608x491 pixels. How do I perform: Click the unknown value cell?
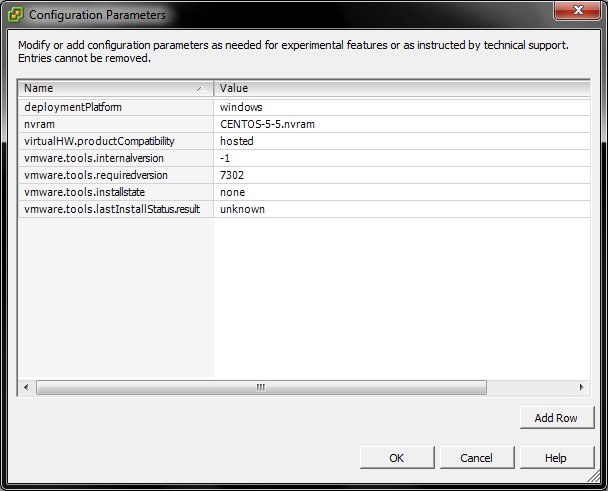pyautogui.click(x=402, y=209)
